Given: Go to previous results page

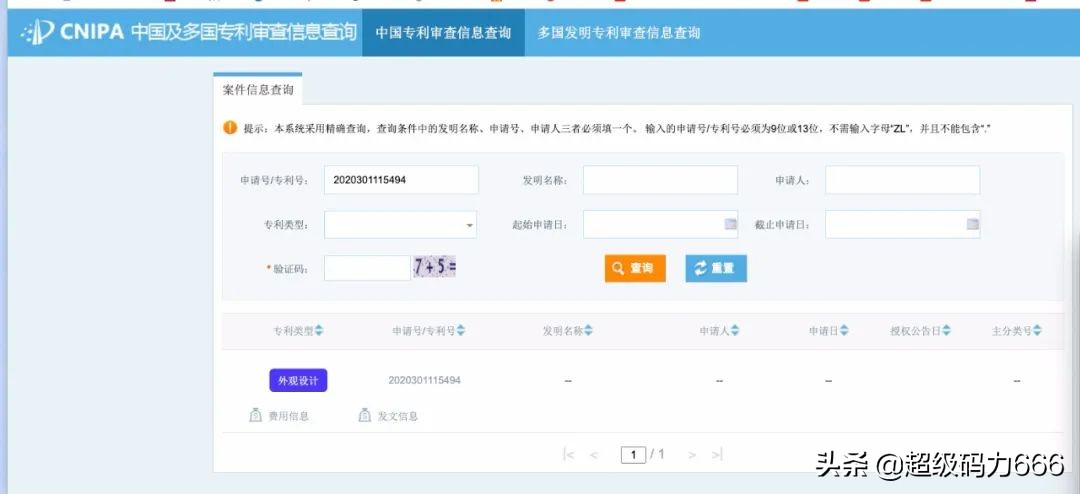Looking at the screenshot, I should (594, 455).
